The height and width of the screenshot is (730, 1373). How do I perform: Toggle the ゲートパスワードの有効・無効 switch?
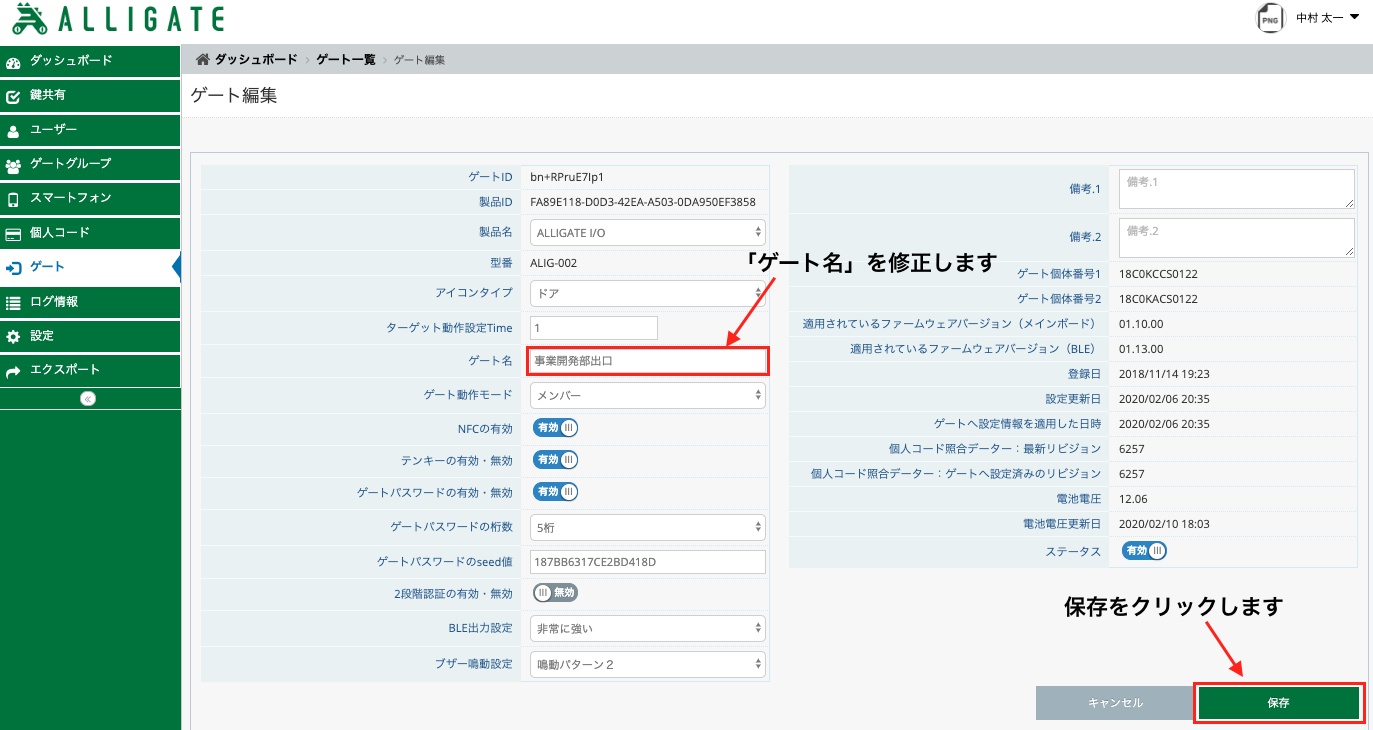pos(555,492)
